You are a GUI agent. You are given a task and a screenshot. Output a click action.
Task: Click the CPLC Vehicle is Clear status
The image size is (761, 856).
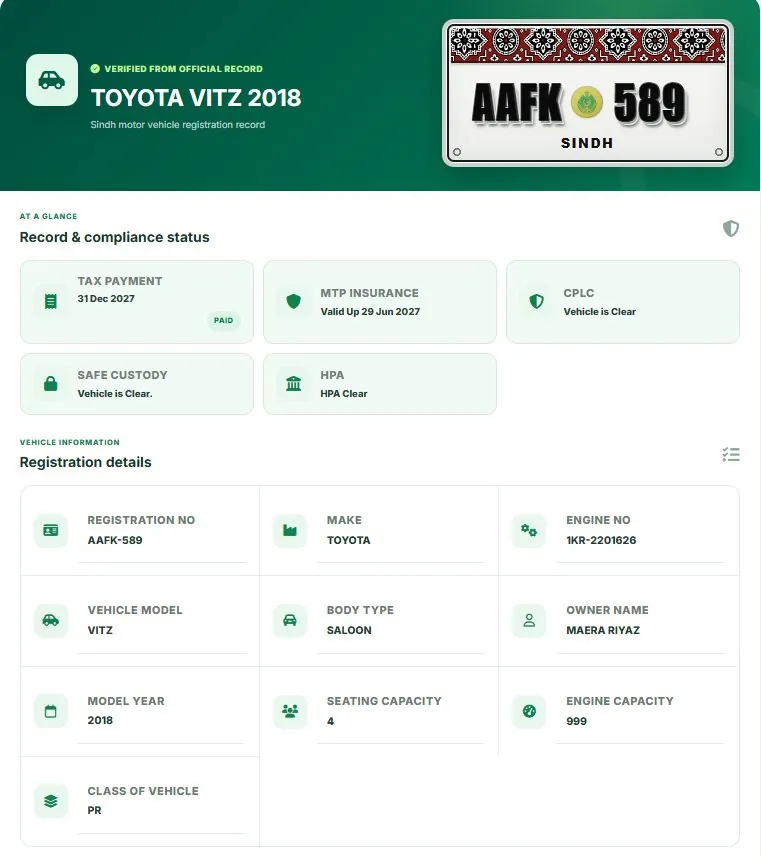coord(599,312)
